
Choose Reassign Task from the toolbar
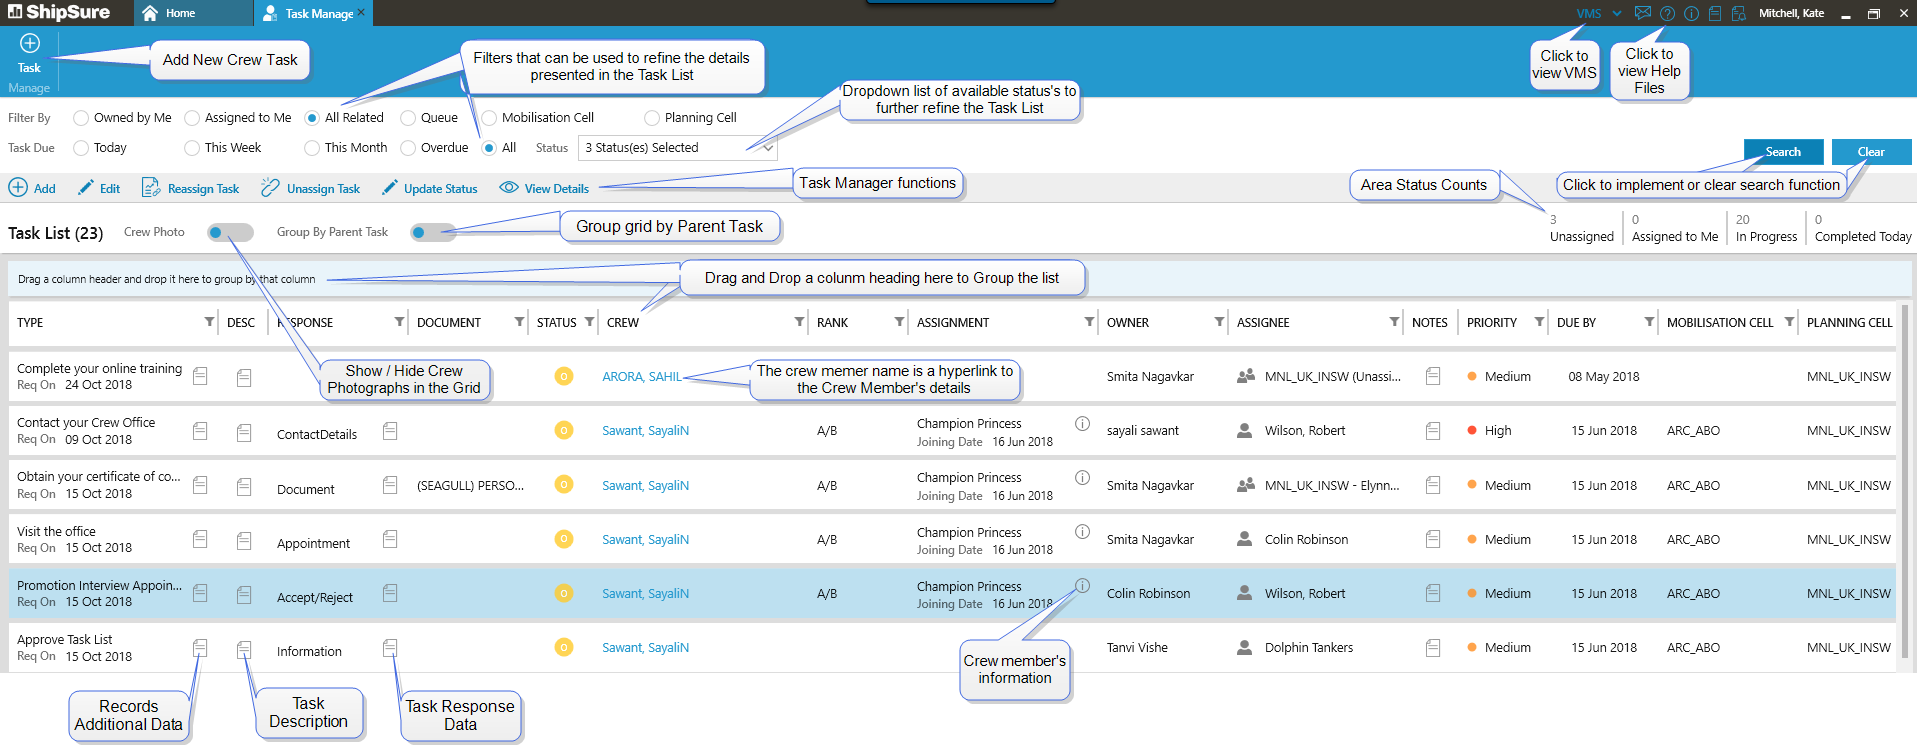(190, 188)
